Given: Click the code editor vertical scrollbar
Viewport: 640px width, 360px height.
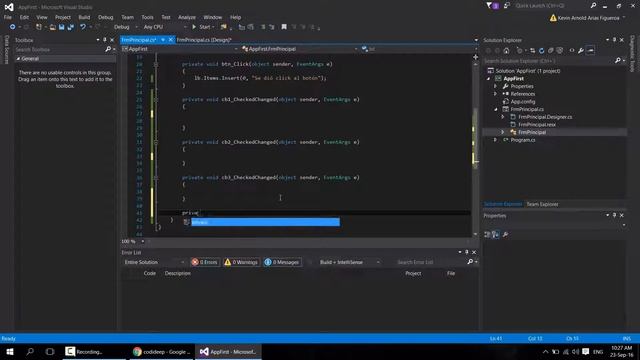Looking at the screenshot, I should coord(476,145).
